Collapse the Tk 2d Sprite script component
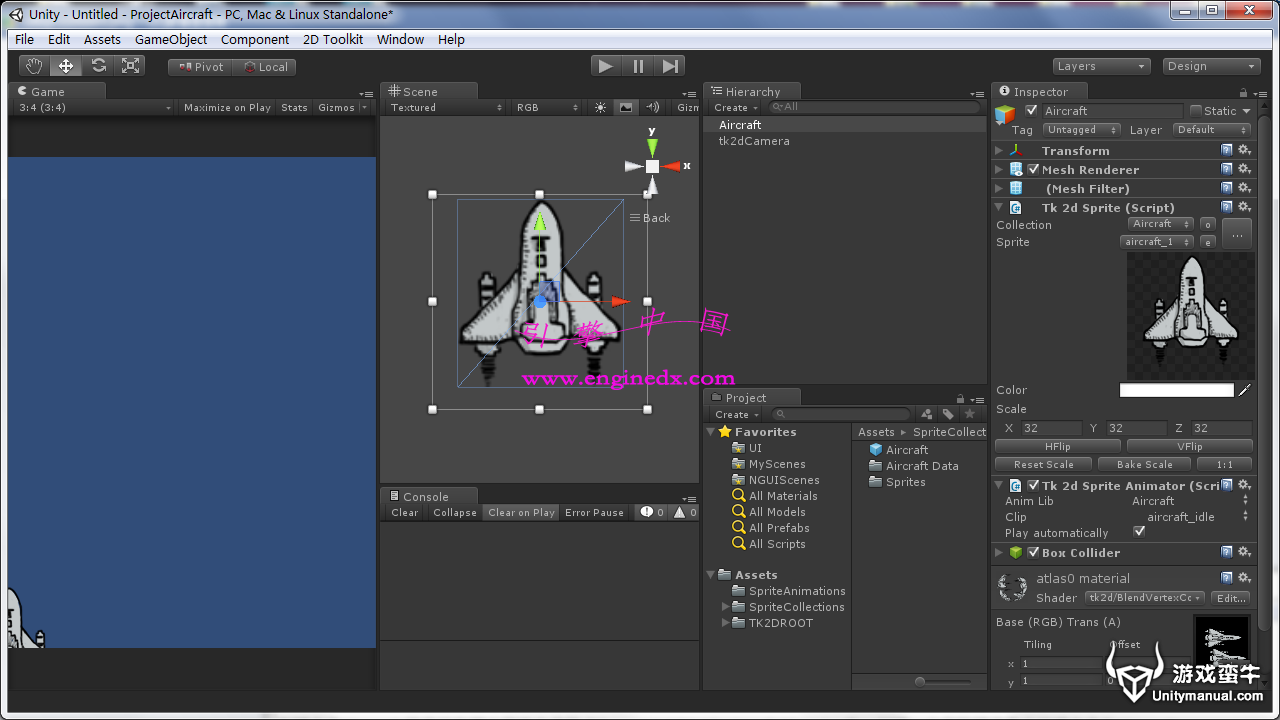Viewport: 1280px width, 720px height. pos(999,207)
